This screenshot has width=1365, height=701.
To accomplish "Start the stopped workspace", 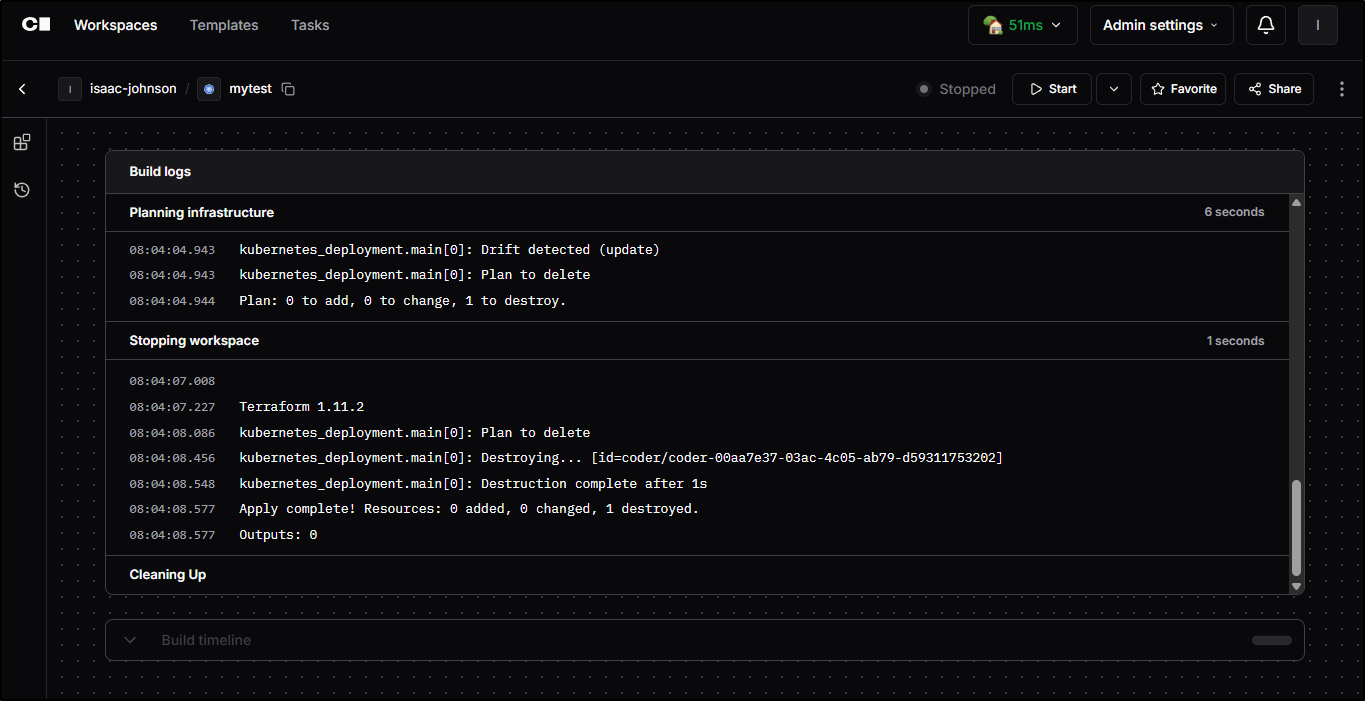I will (x=1051, y=89).
